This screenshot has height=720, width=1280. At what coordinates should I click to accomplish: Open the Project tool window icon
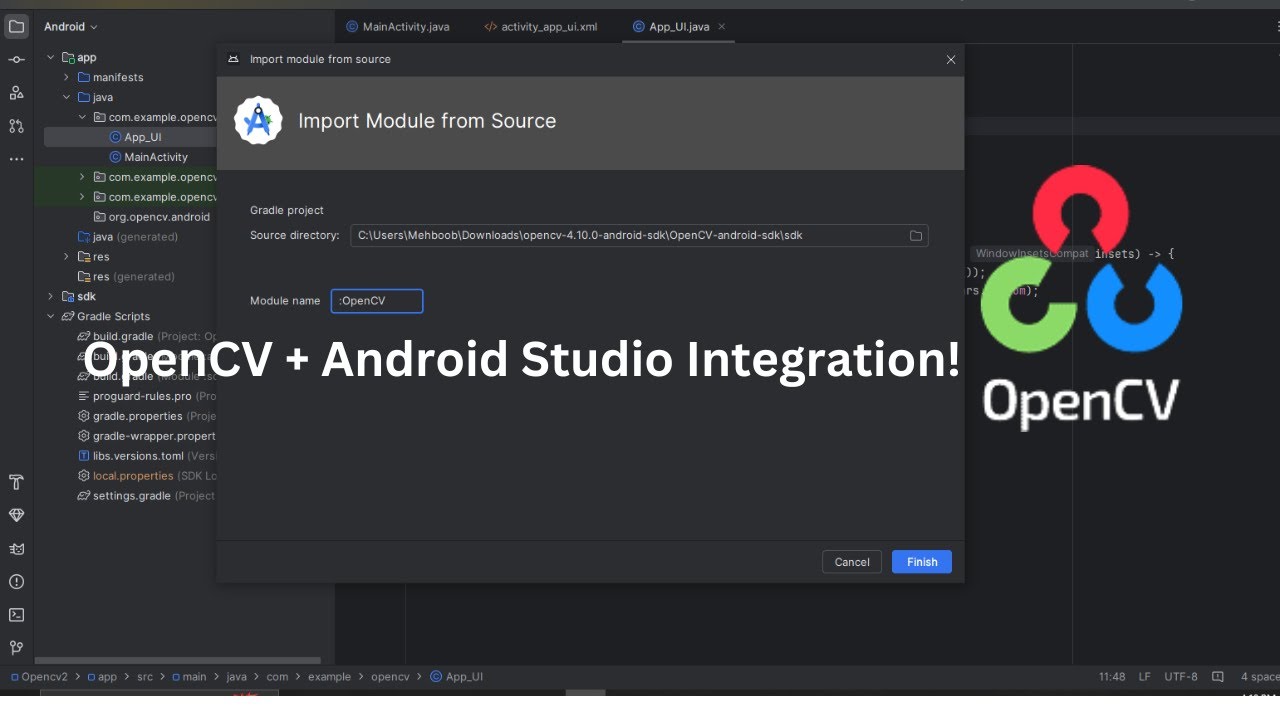(16, 27)
